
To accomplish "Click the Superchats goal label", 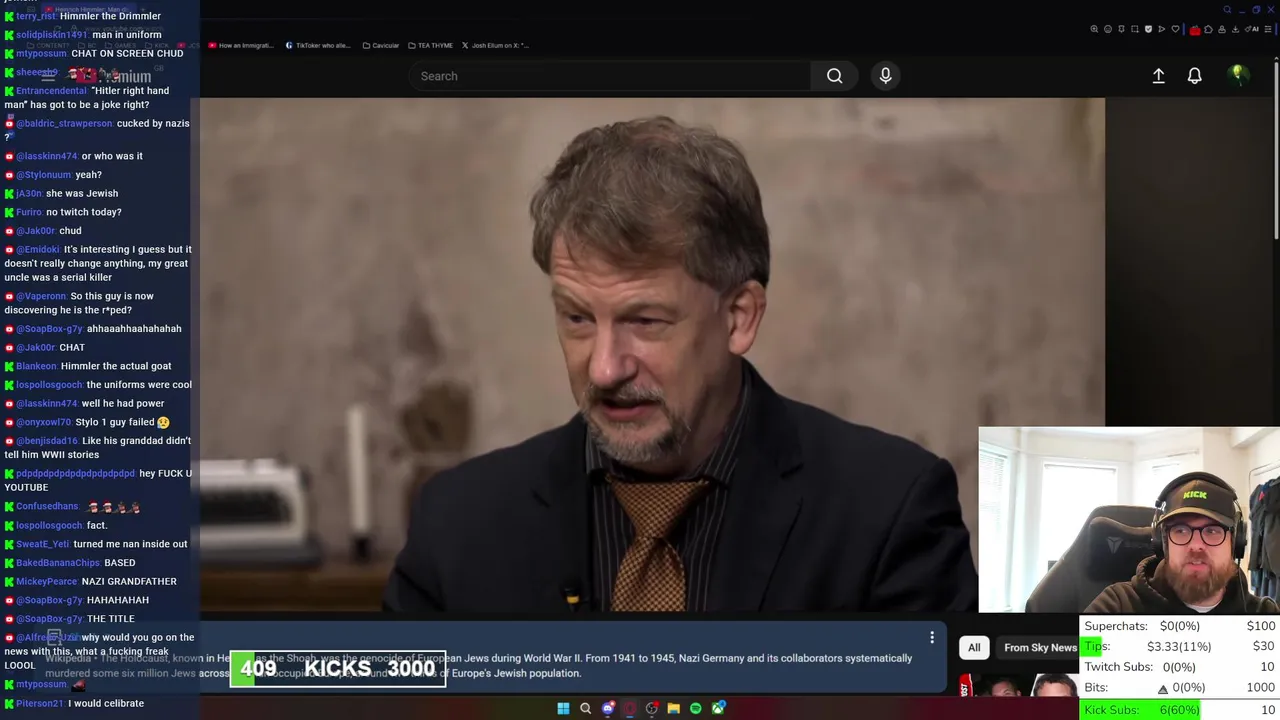I will 1116,626.
